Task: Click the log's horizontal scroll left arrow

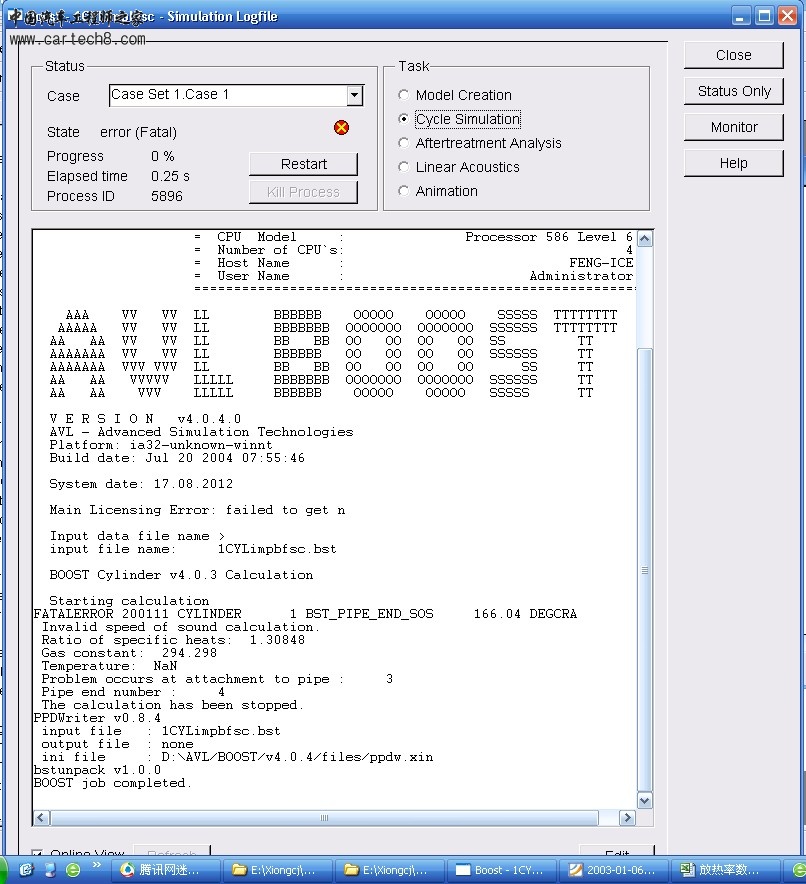Action: point(41,817)
